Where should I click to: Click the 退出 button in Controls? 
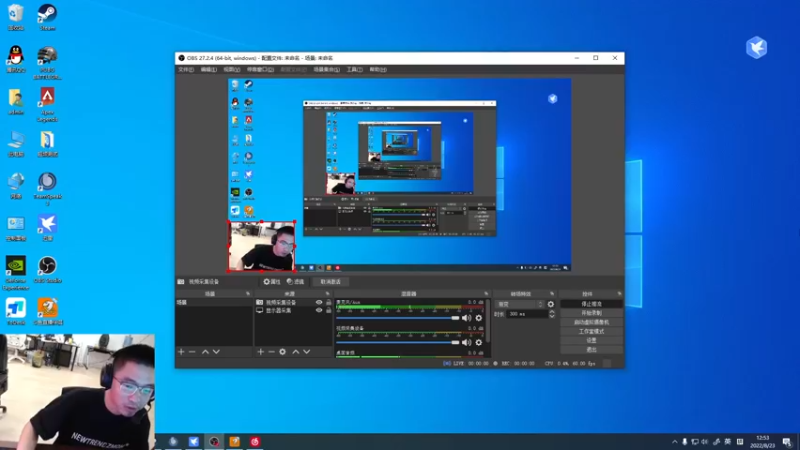point(591,349)
